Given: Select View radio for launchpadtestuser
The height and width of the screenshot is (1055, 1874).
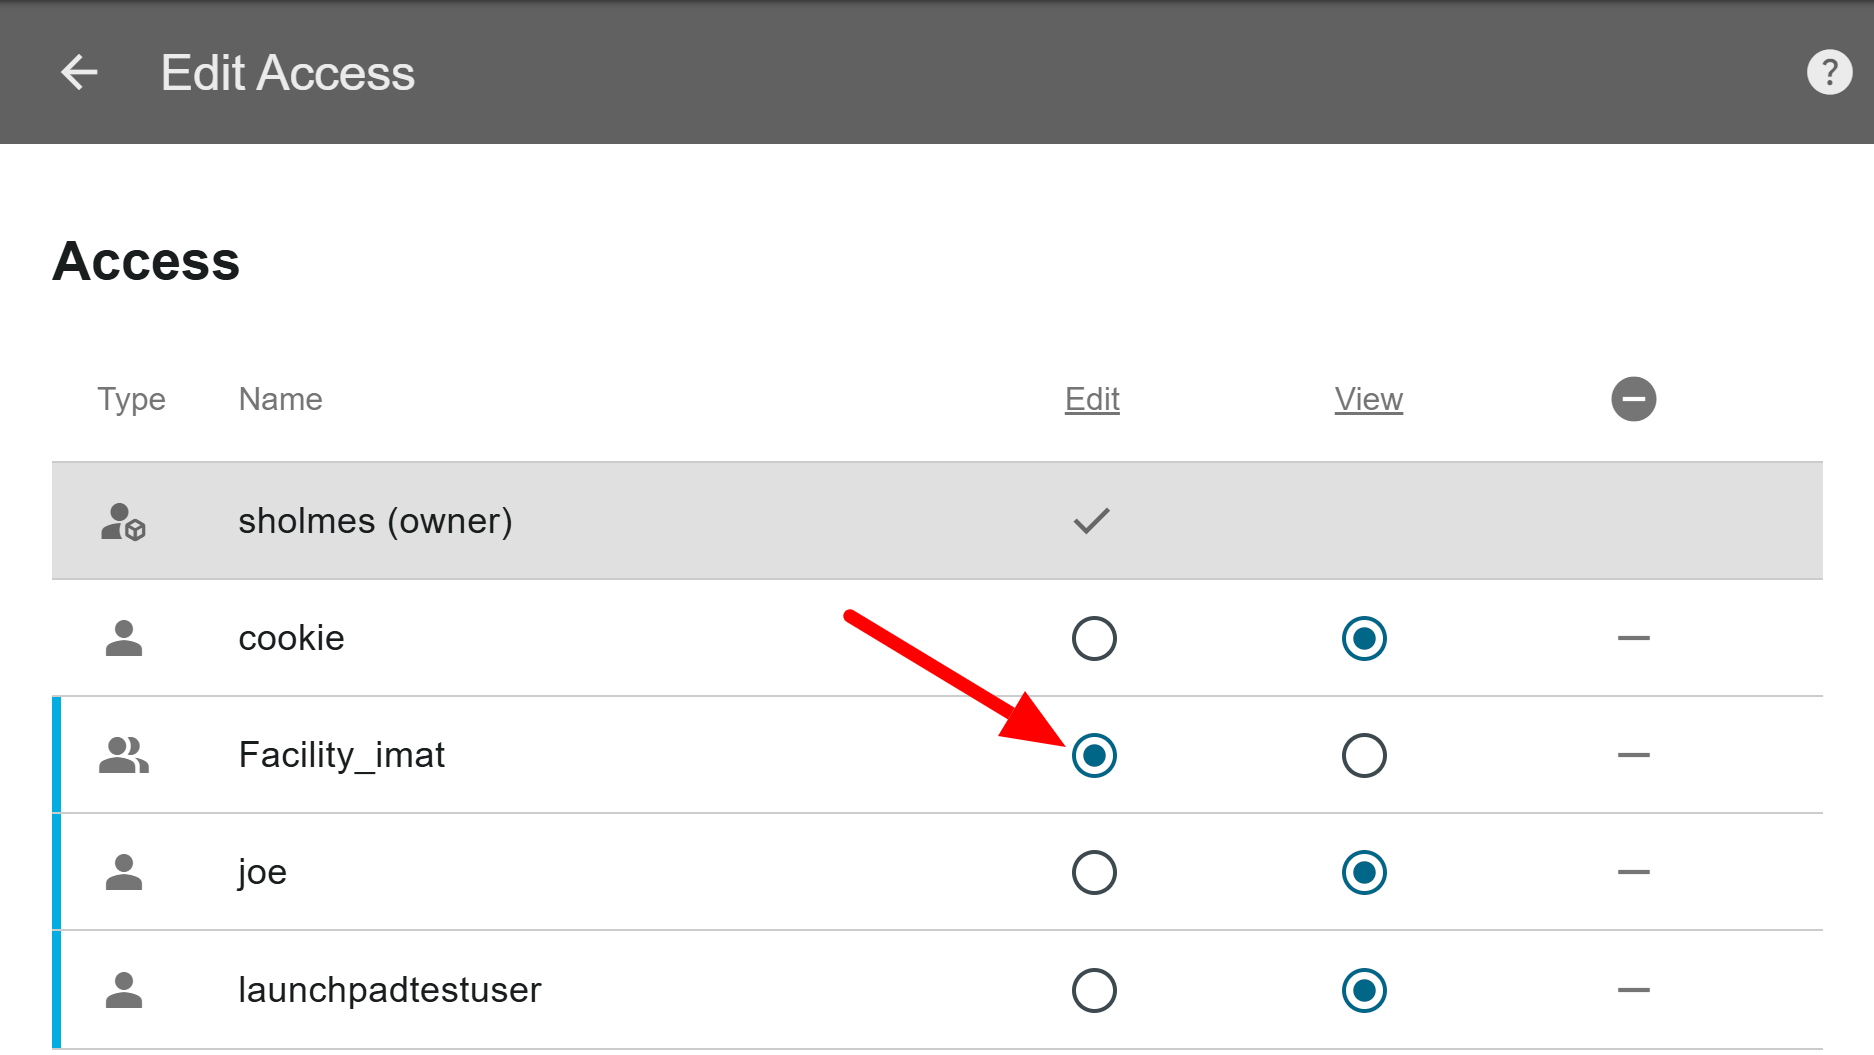Looking at the screenshot, I should coord(1366,989).
